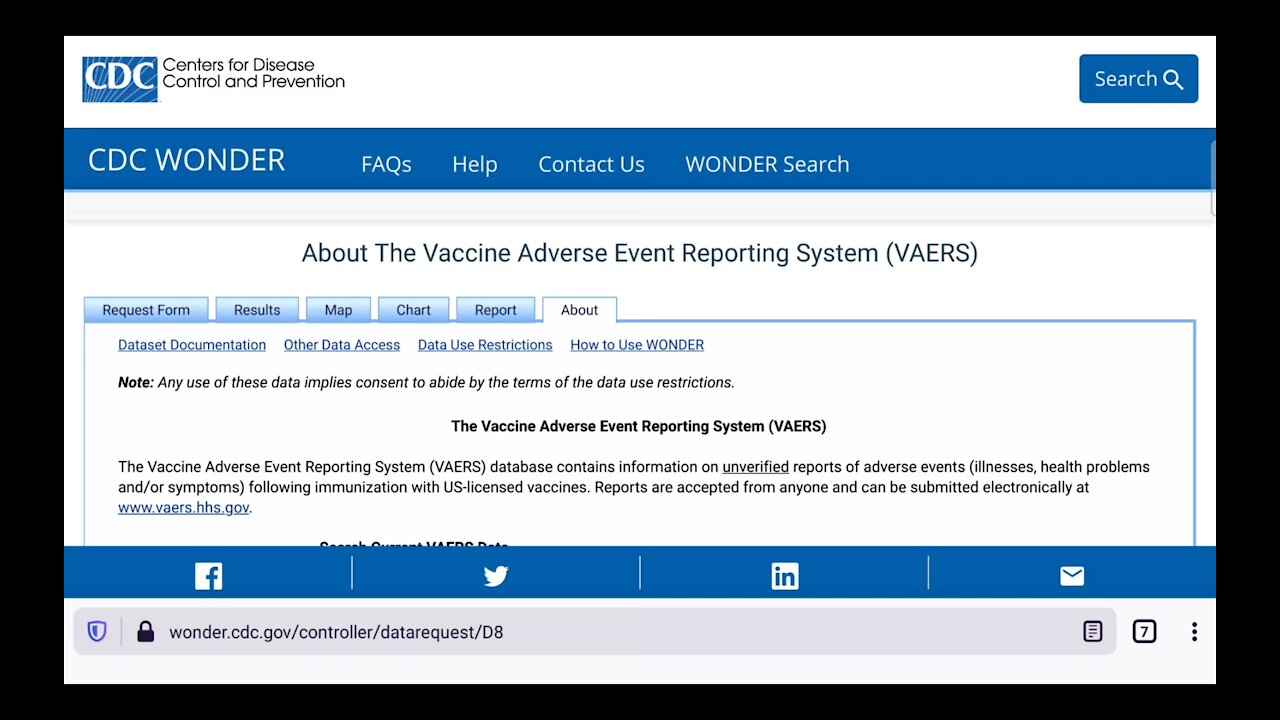Open Contact Us in the navigation bar
The width and height of the screenshot is (1280, 720).
click(591, 164)
